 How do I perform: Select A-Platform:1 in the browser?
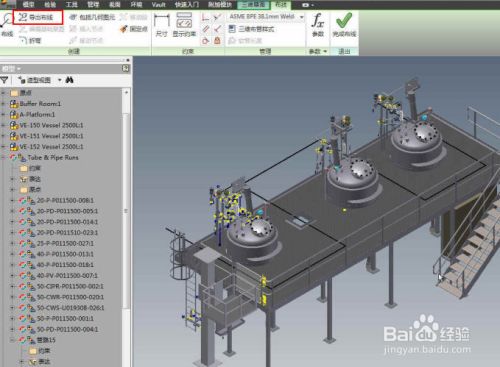pos(37,114)
